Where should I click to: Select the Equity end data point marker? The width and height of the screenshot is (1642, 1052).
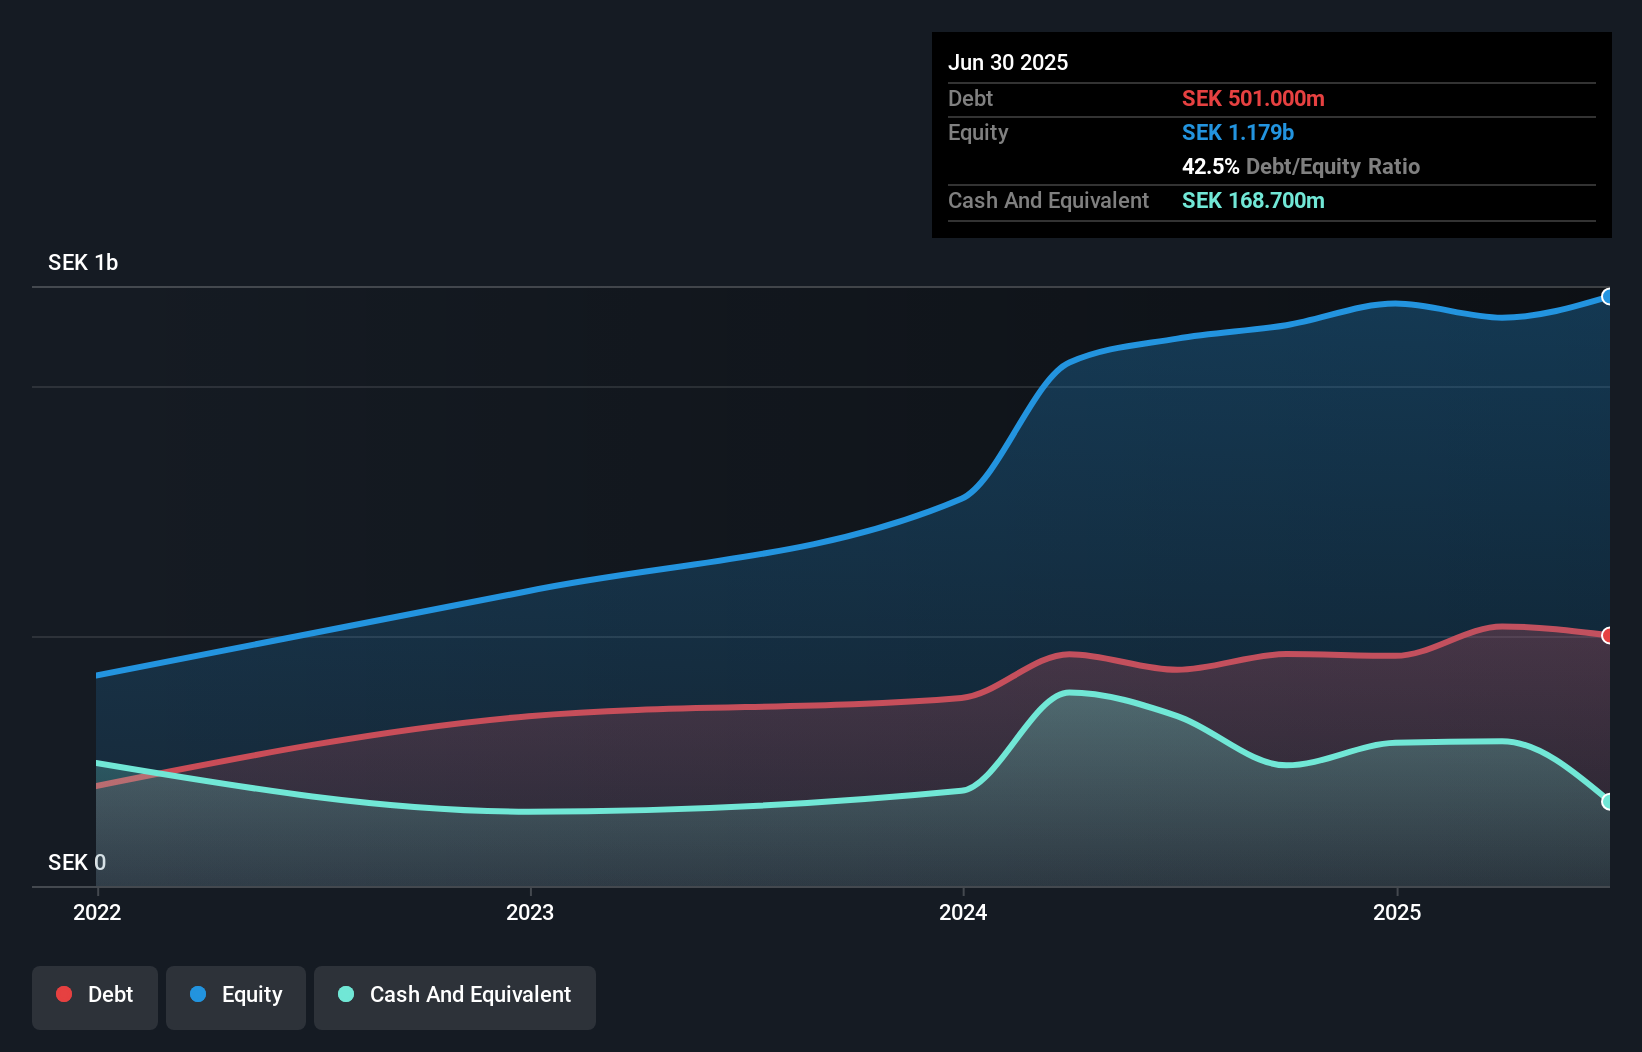pyautogui.click(x=1607, y=297)
